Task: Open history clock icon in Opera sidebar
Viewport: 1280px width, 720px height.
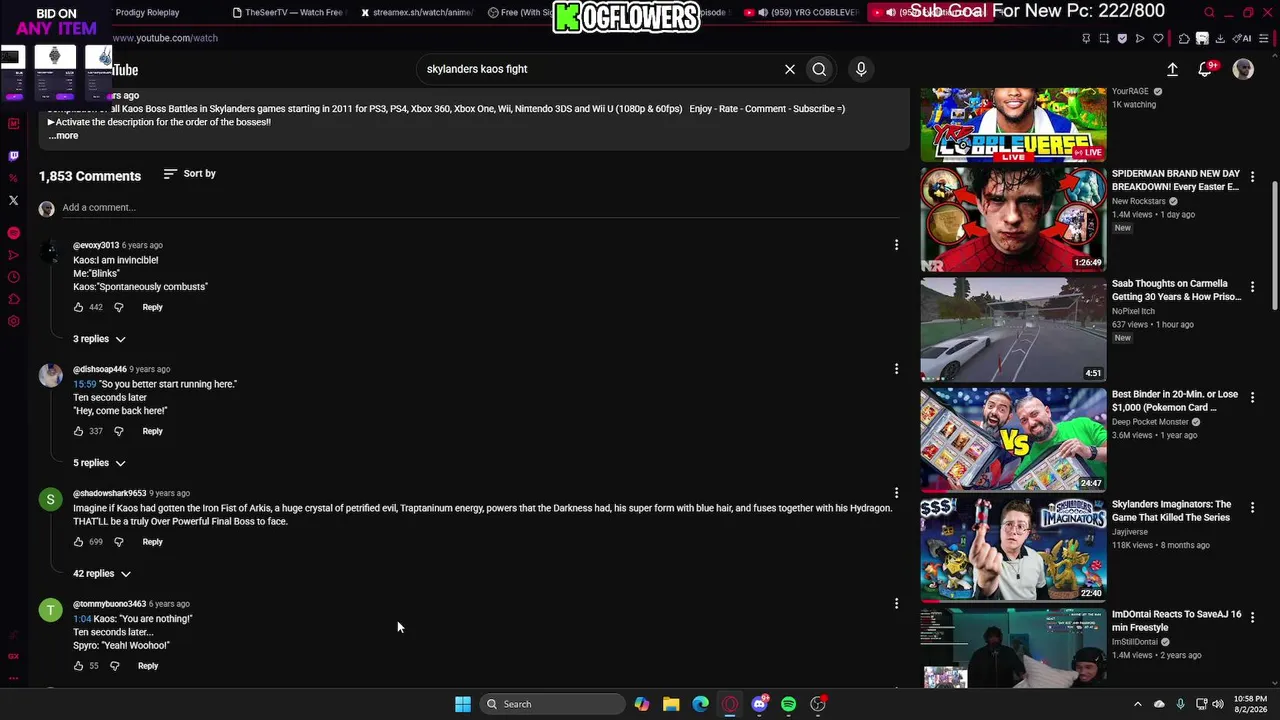Action: 13,277
